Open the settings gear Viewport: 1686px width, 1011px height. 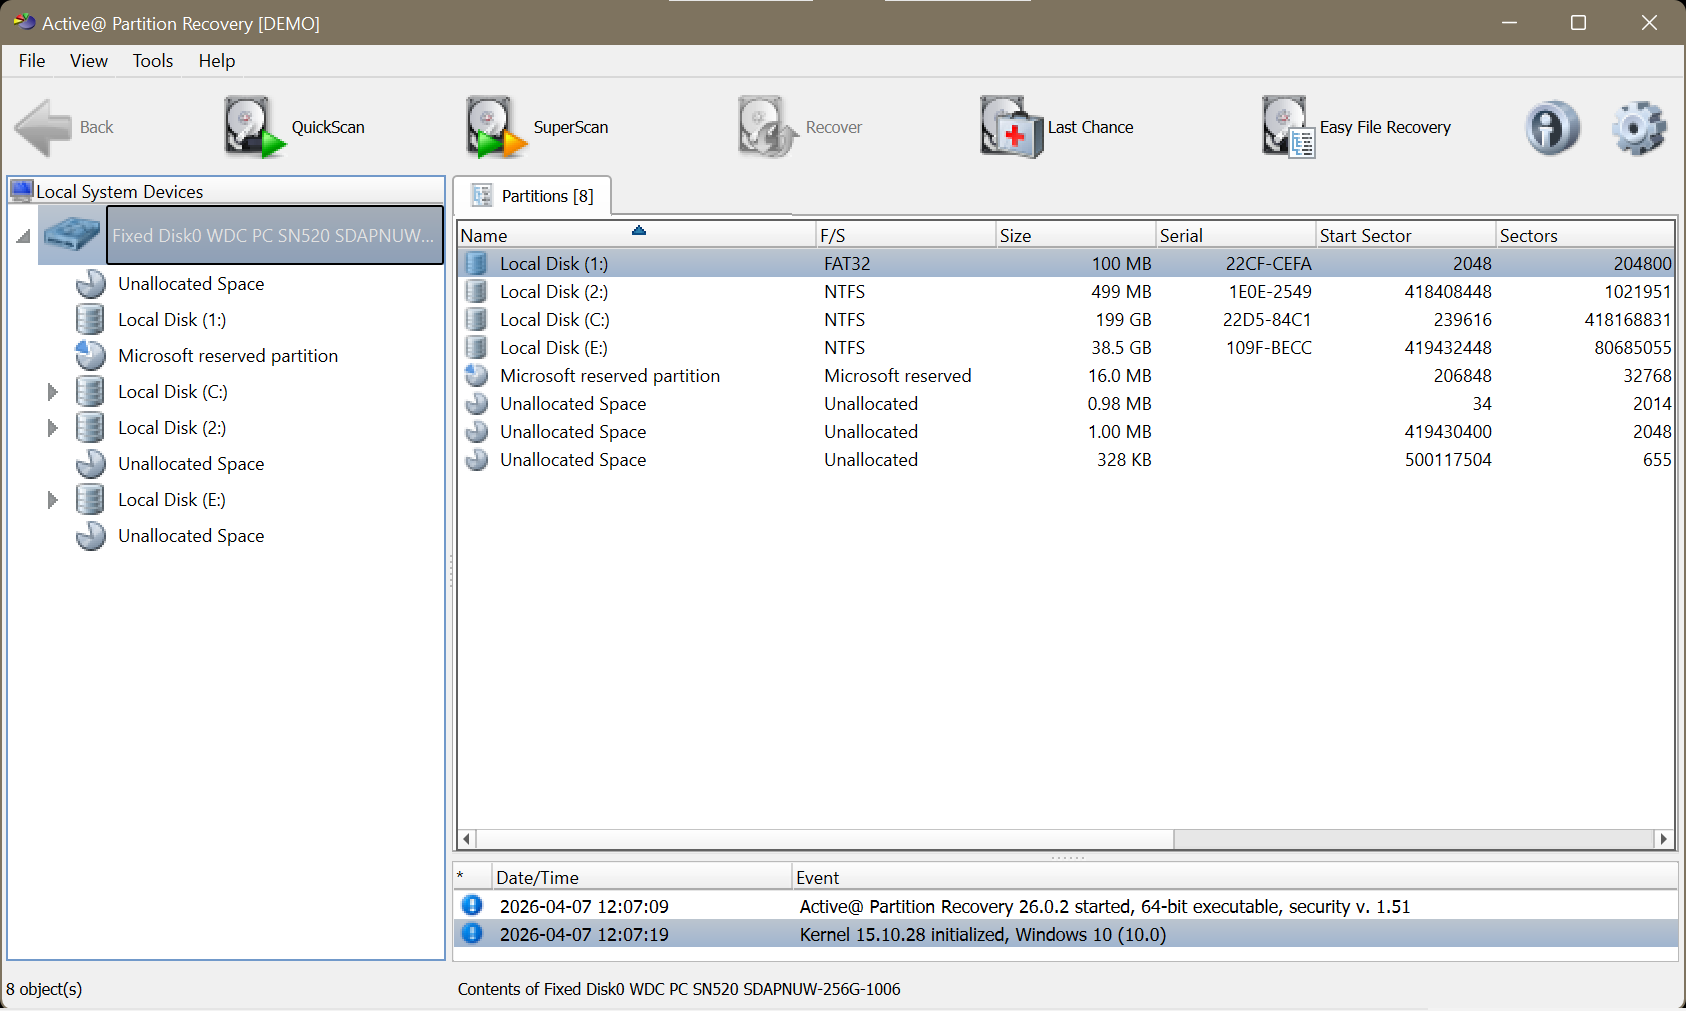pyautogui.click(x=1637, y=127)
